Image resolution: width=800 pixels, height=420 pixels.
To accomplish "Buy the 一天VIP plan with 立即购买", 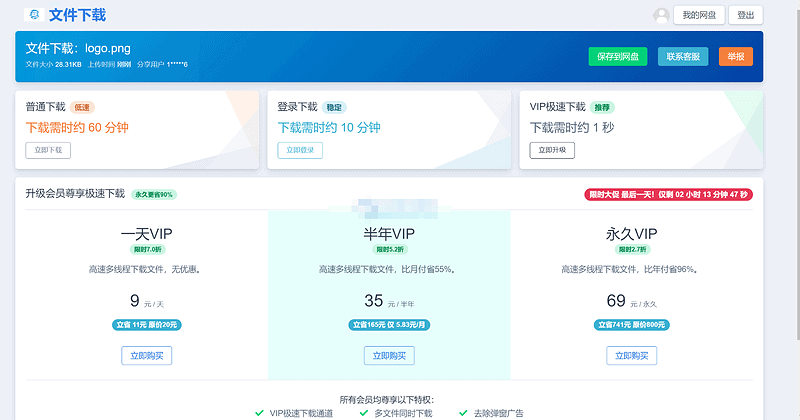I will 147,355.
